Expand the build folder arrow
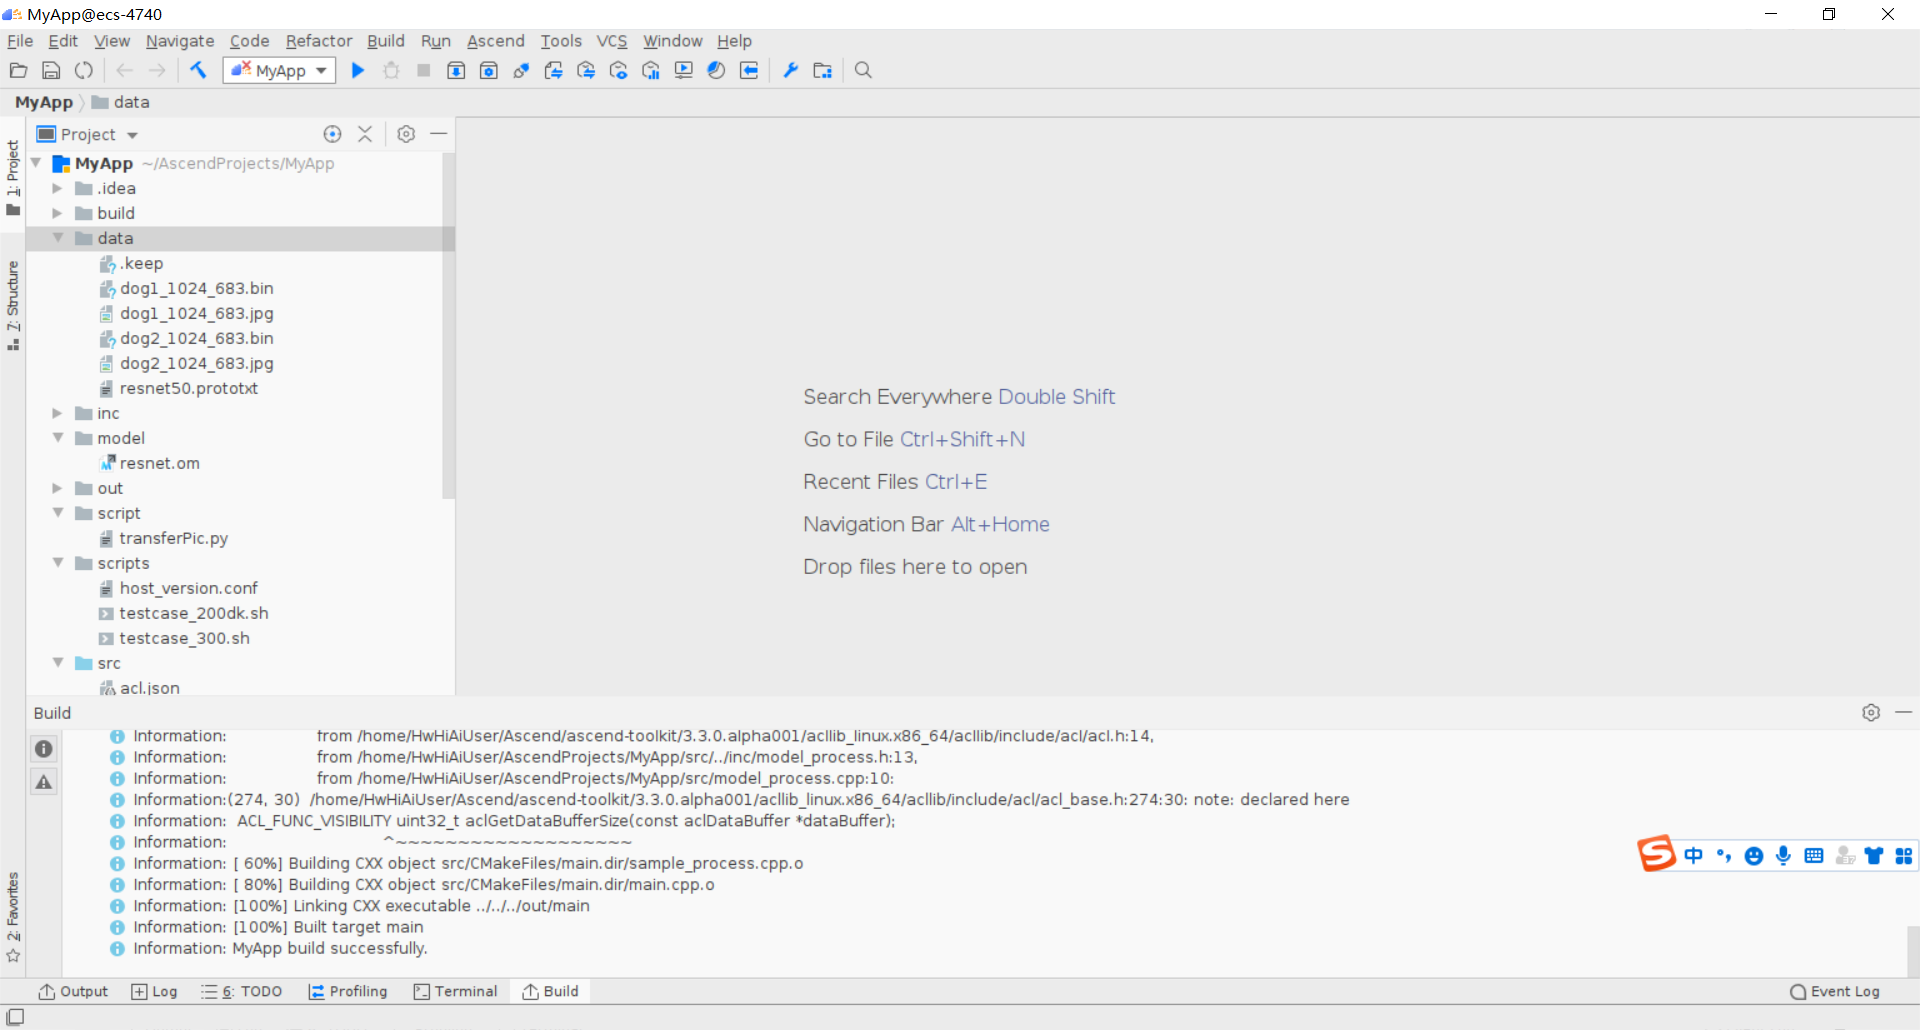This screenshot has height=1030, width=1920. click(x=57, y=213)
